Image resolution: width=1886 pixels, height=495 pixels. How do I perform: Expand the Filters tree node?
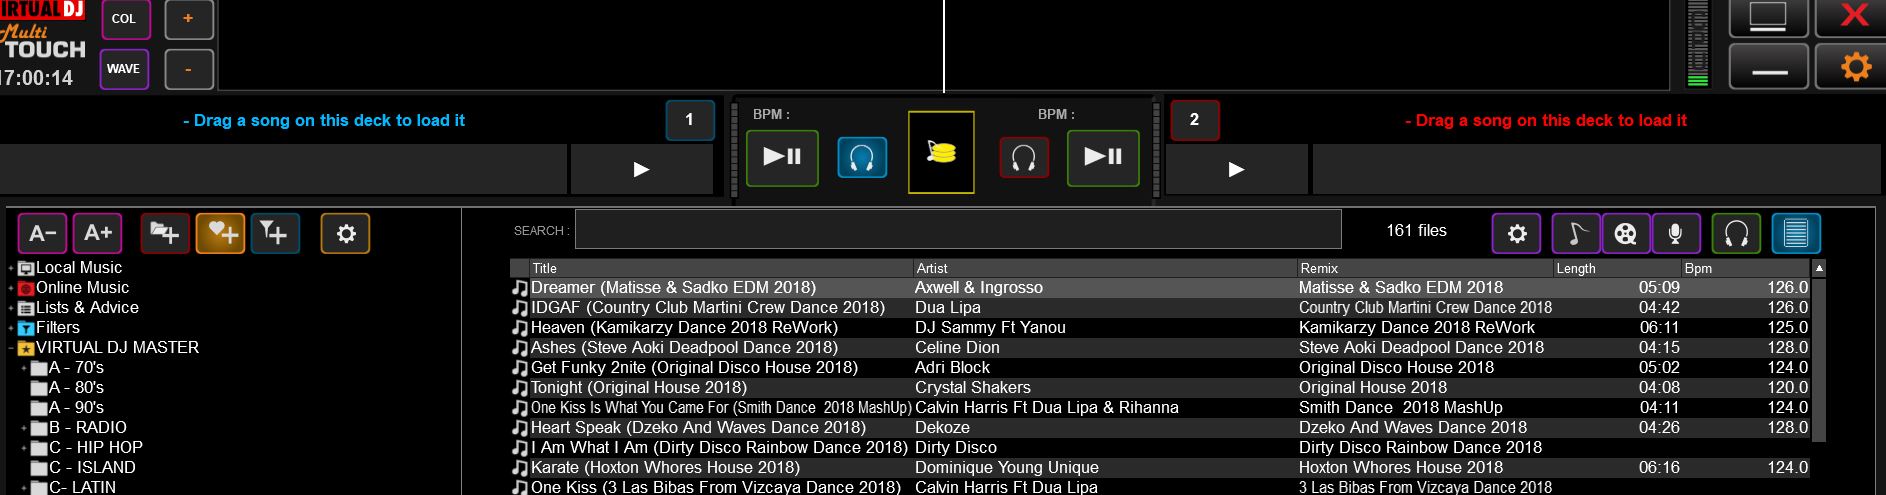11,328
